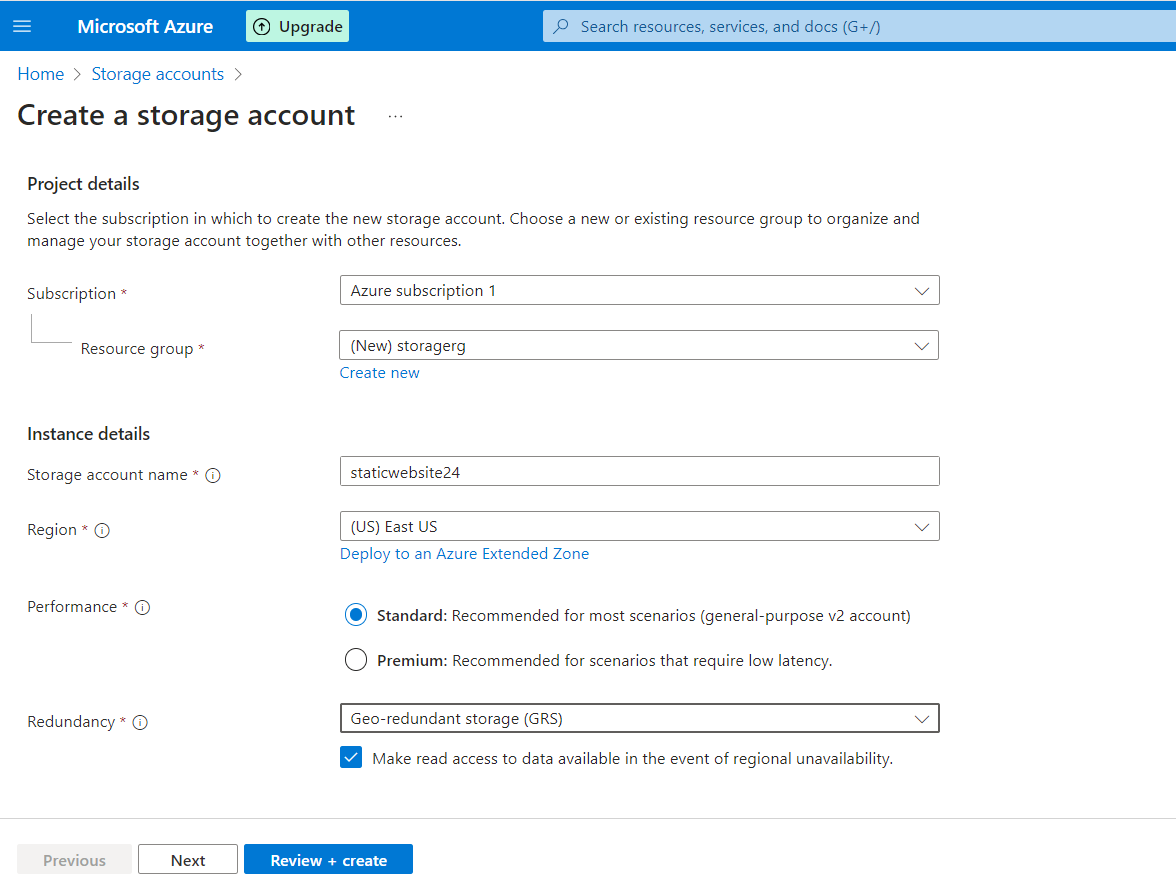The width and height of the screenshot is (1176, 891).
Task: Select the Premium performance option
Action: click(x=356, y=660)
